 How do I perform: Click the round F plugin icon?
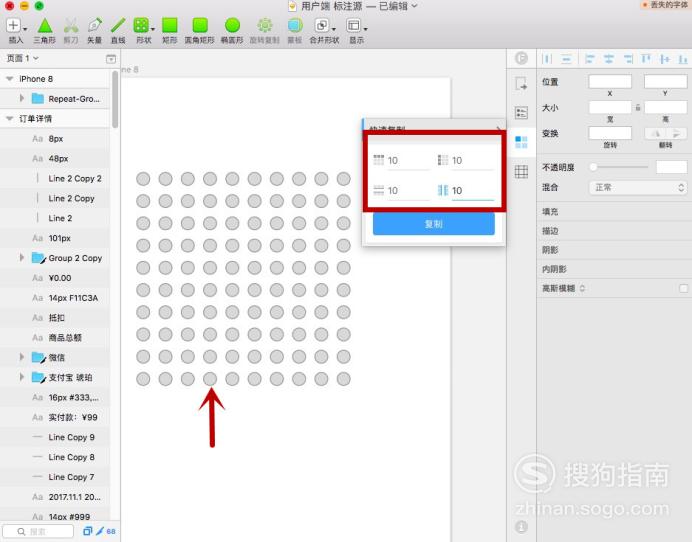521,58
